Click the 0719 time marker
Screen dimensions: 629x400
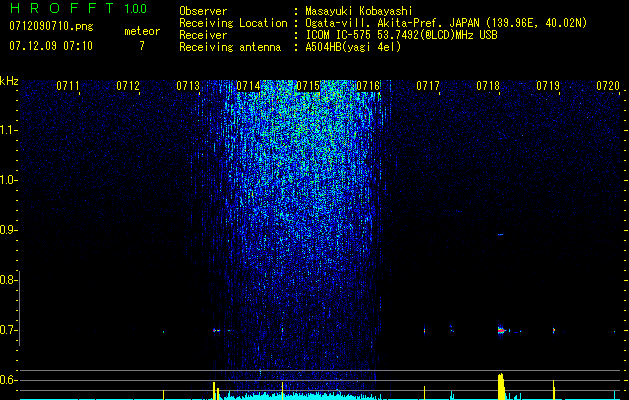point(548,86)
